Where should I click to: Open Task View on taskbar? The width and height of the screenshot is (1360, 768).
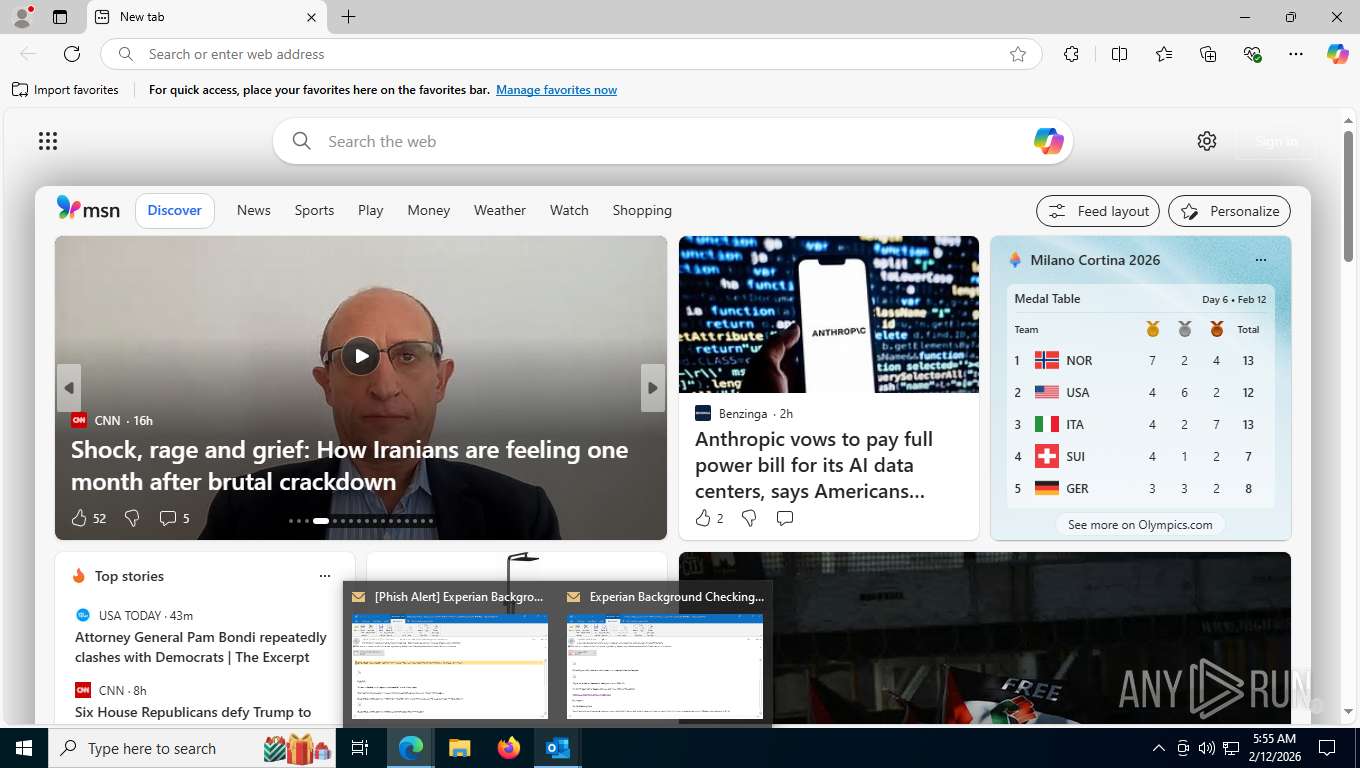pos(360,748)
